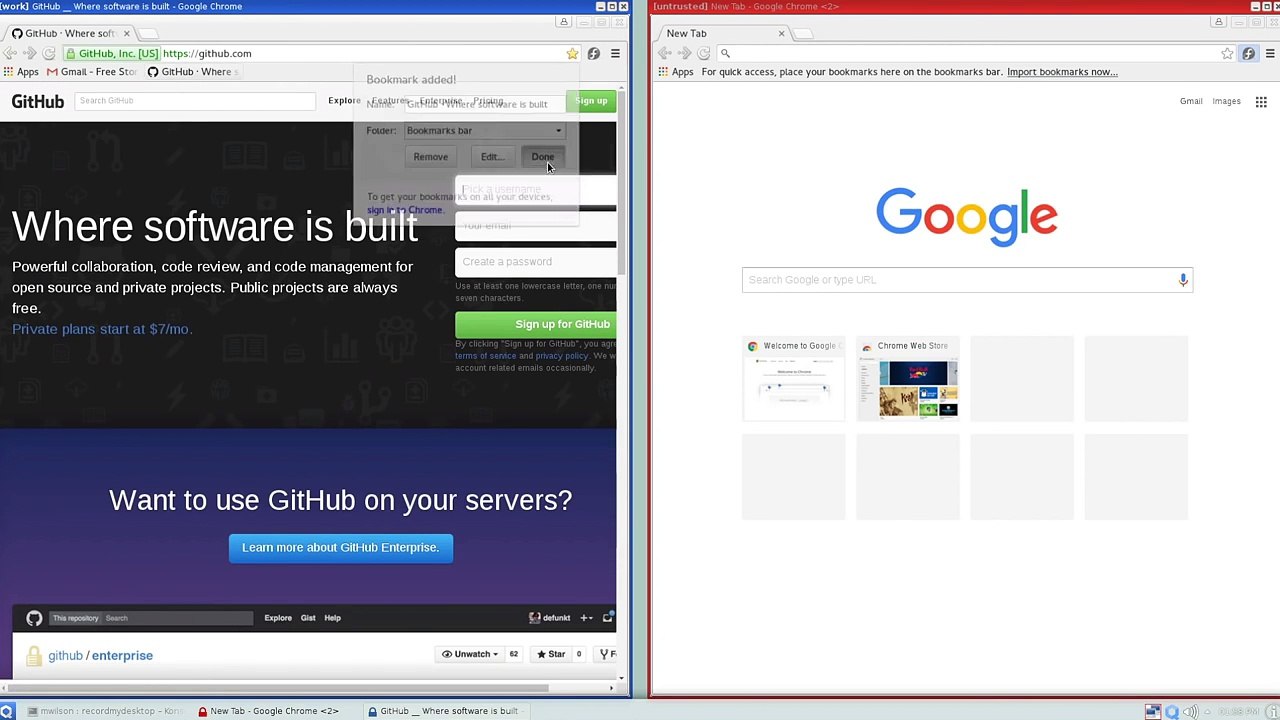Click the Search GitHub field
Viewport: 1280px width, 720px height.
[x=195, y=101]
